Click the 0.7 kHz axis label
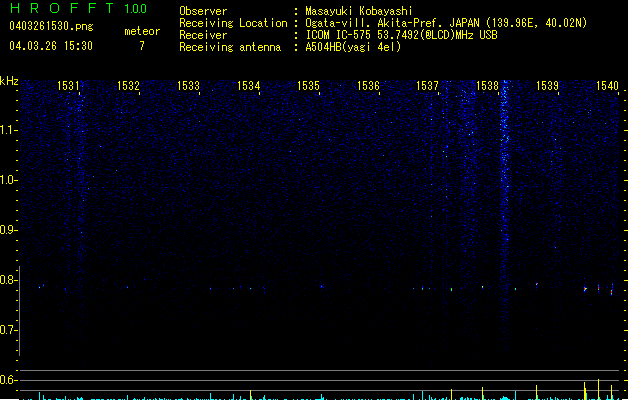The height and width of the screenshot is (400, 629). 8,330
